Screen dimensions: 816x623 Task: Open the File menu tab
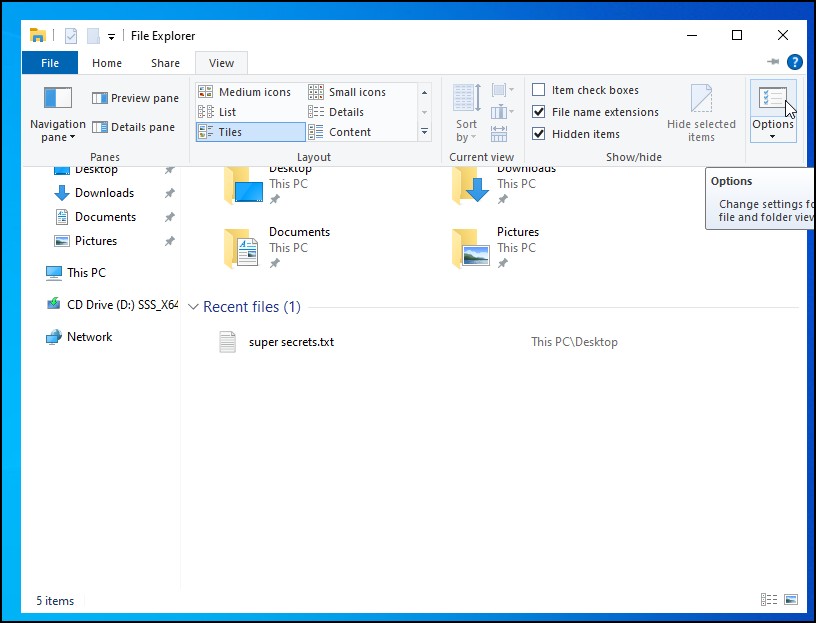(50, 63)
